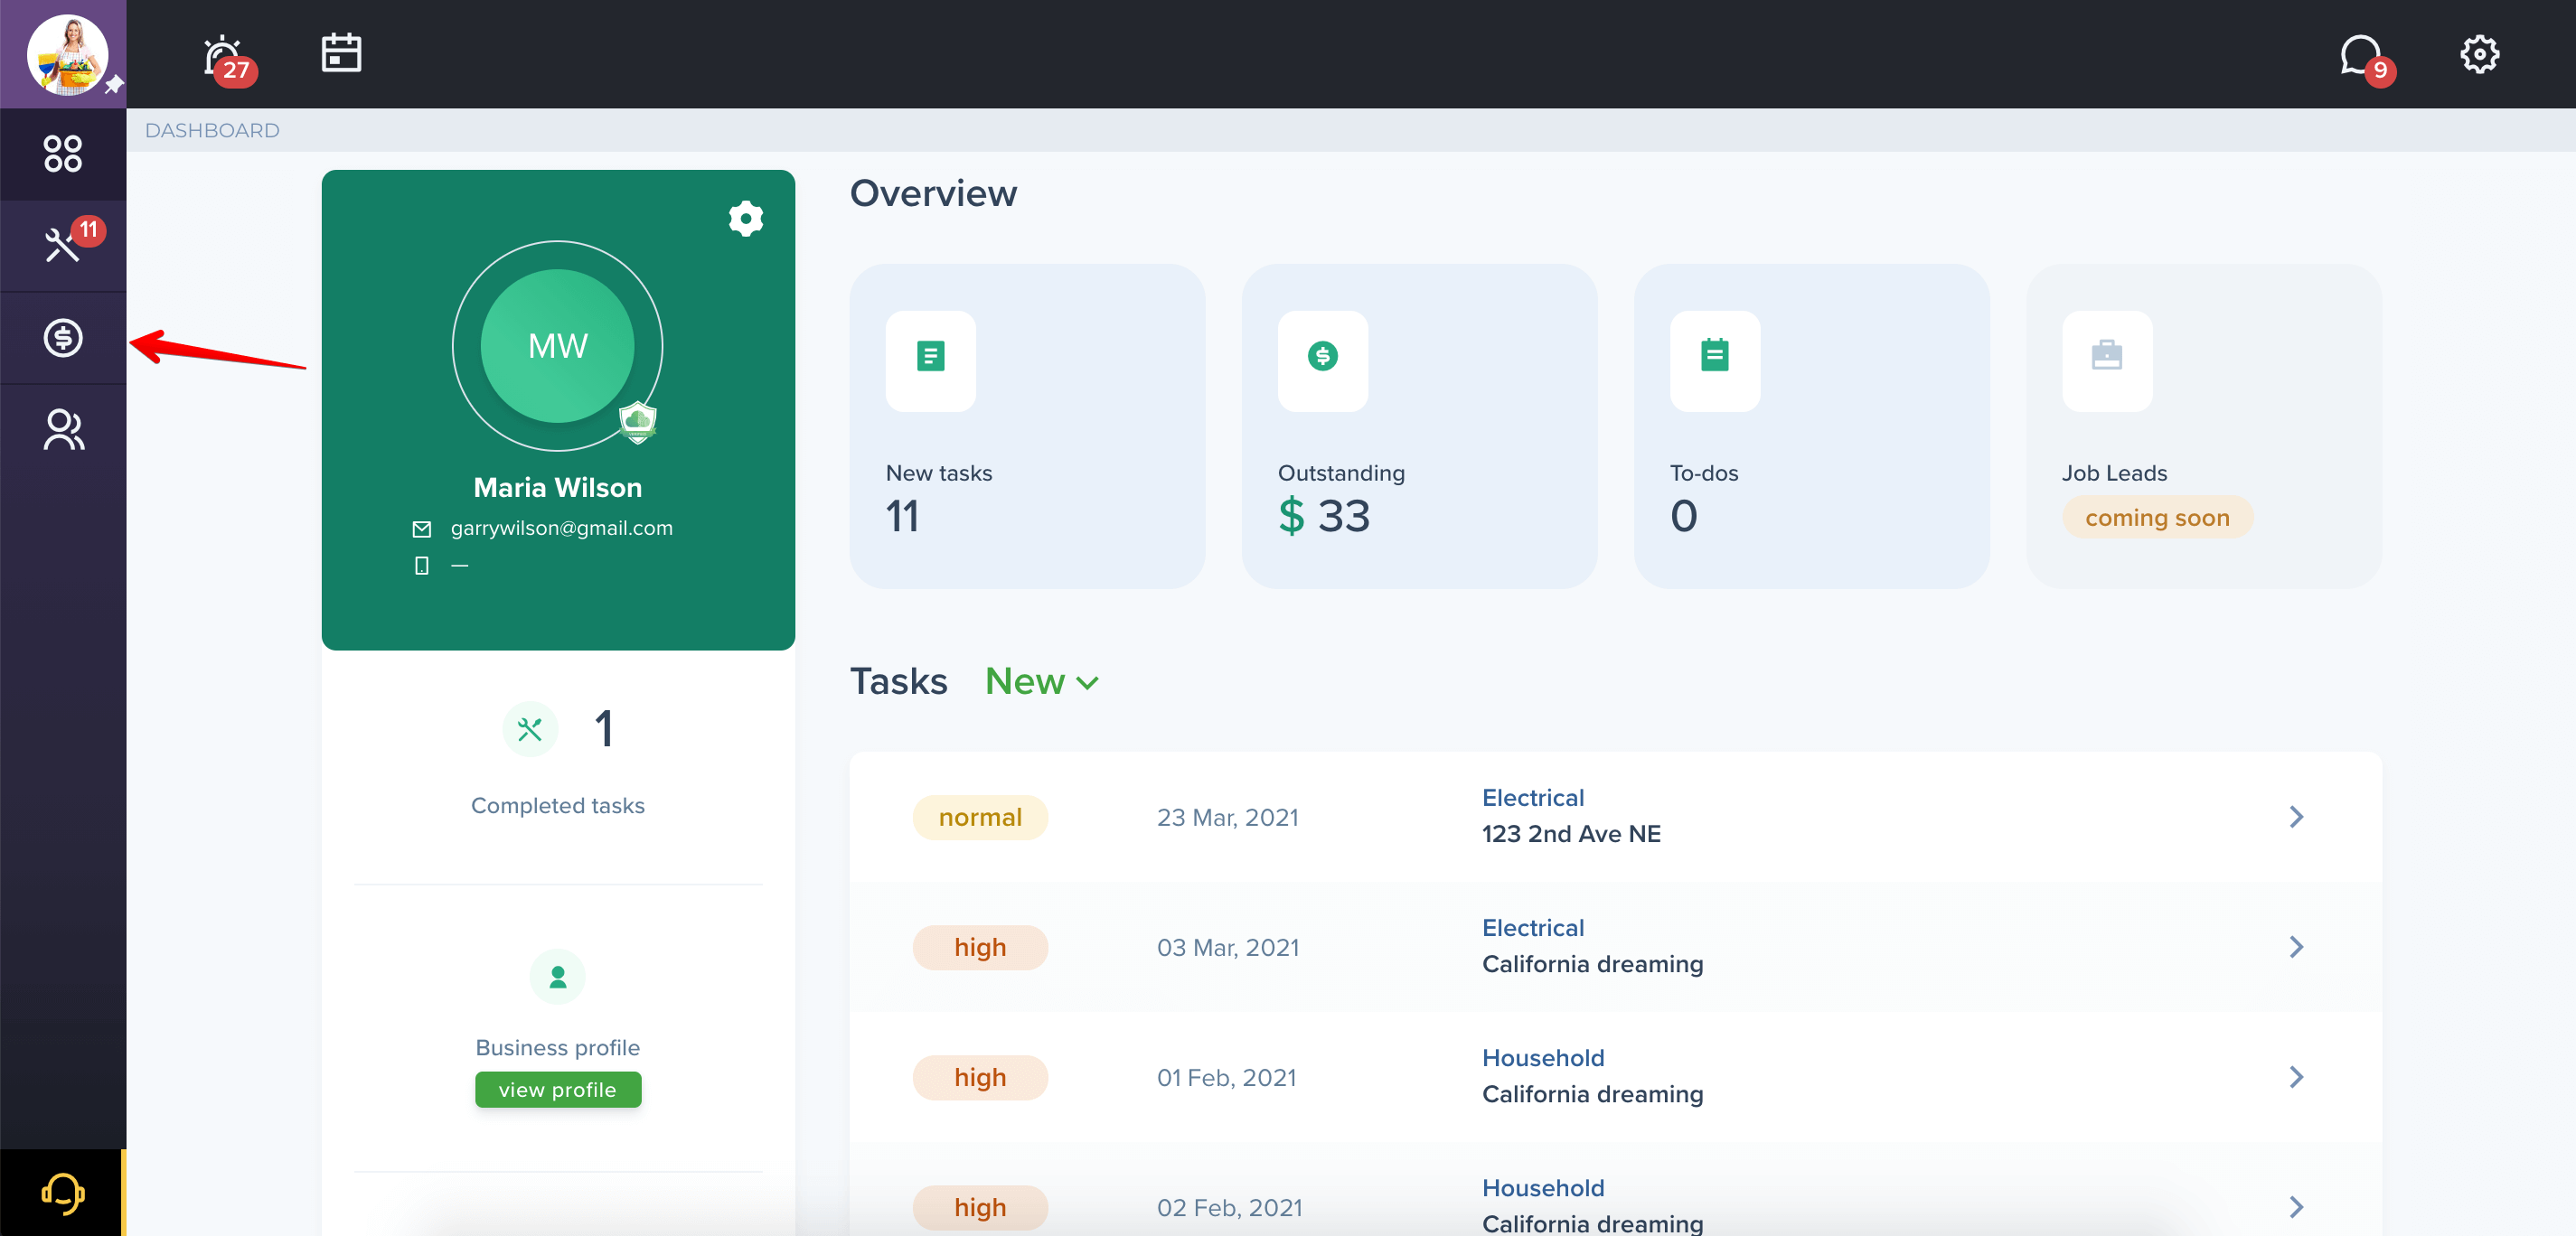Click the coming soon badge
This screenshot has height=1236, width=2576.
(x=2157, y=518)
